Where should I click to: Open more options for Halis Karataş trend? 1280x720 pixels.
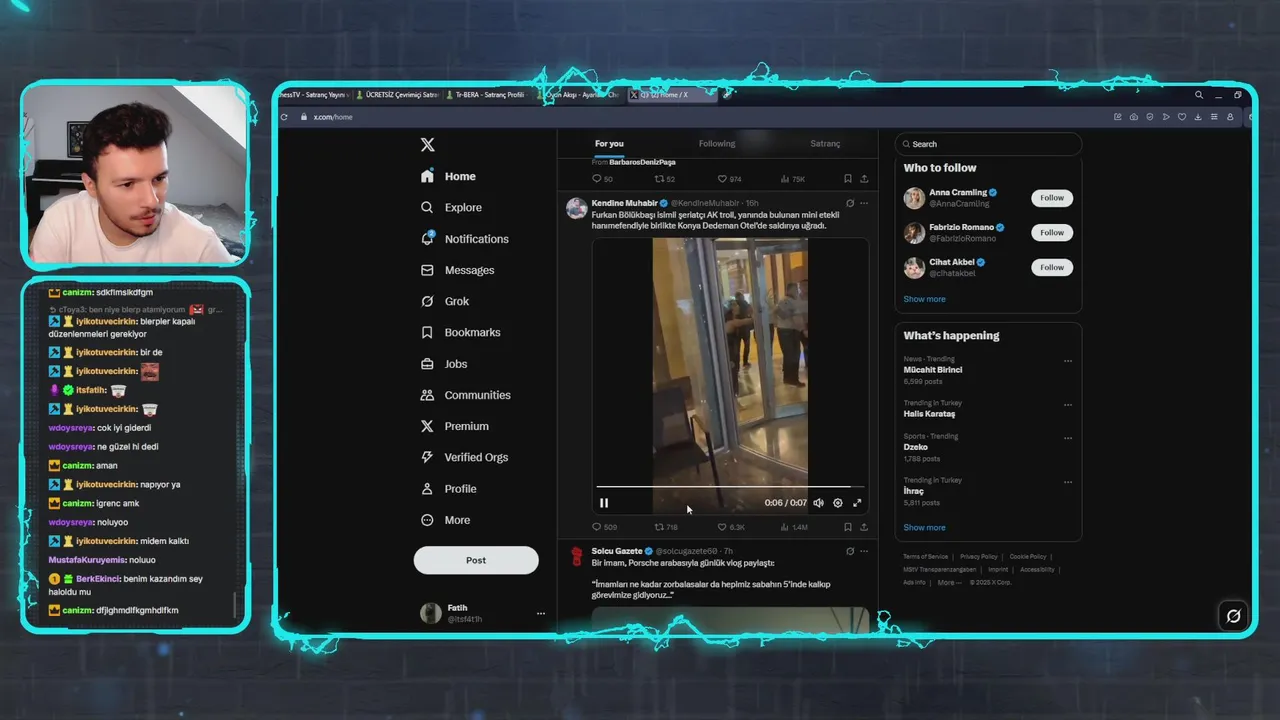(1068, 405)
